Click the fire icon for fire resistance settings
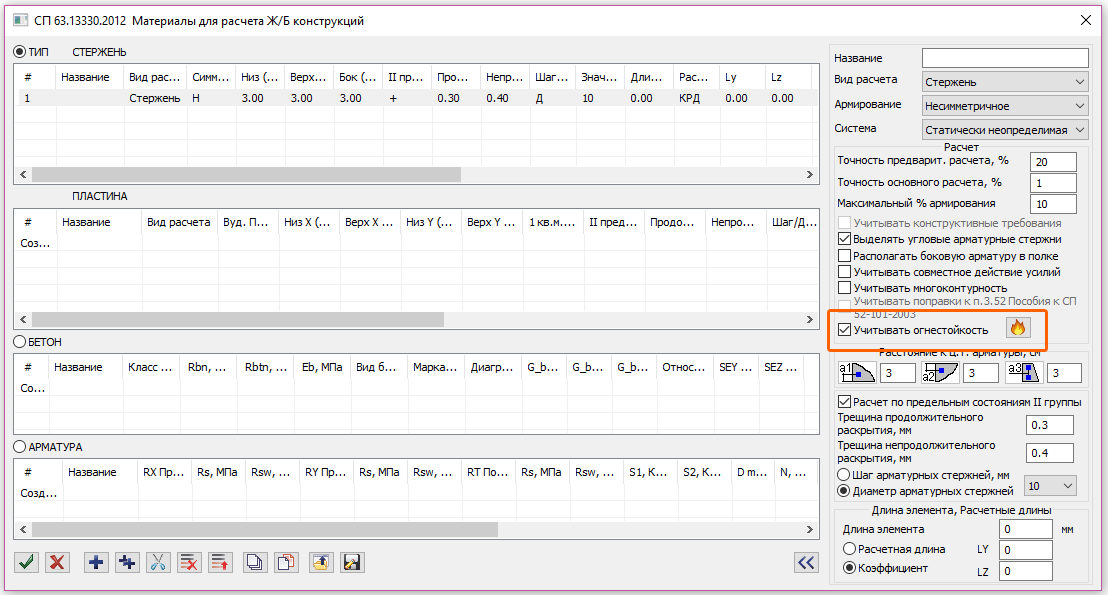The height and width of the screenshot is (595, 1108). (1018, 328)
